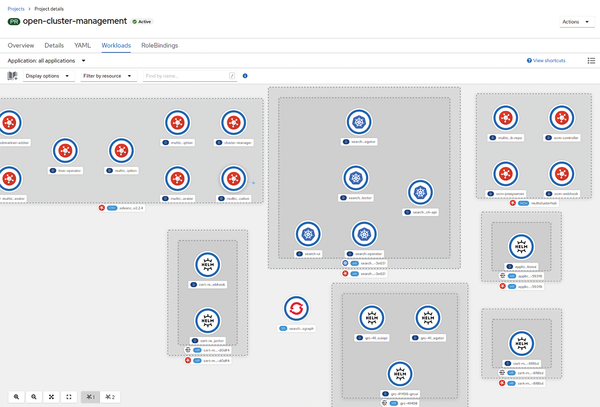This screenshot has height=407, width=600.
Task: Click the info icon next to search field
Action: [x=245, y=76]
